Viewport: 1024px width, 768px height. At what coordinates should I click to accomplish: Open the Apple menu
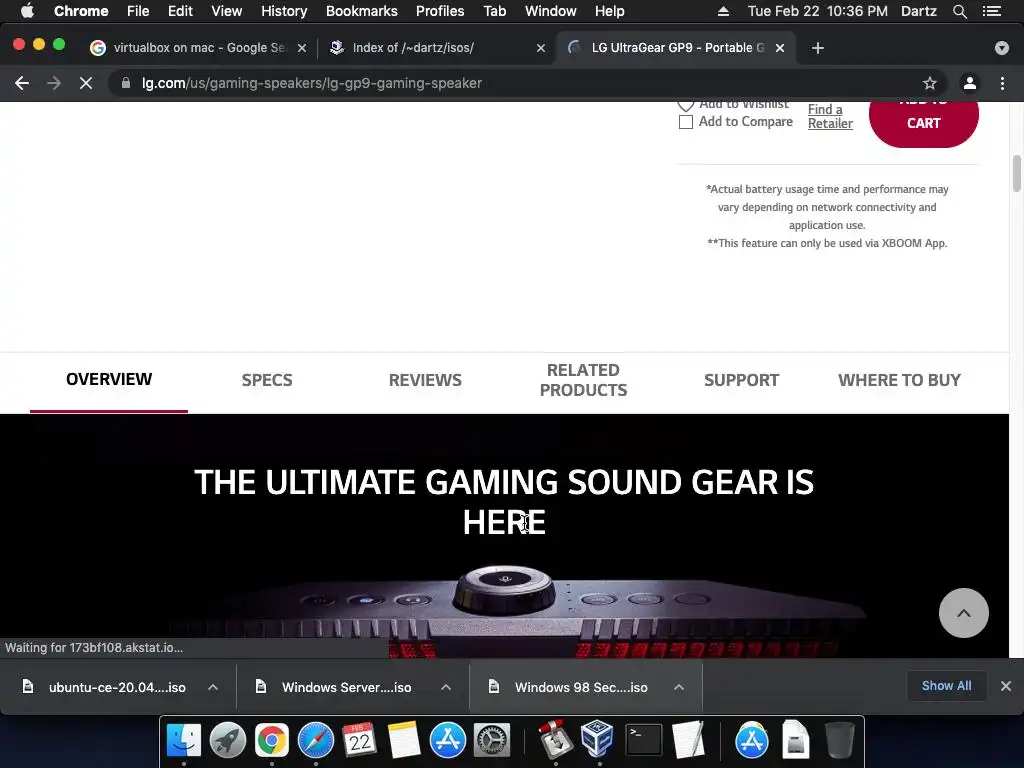click(x=27, y=11)
